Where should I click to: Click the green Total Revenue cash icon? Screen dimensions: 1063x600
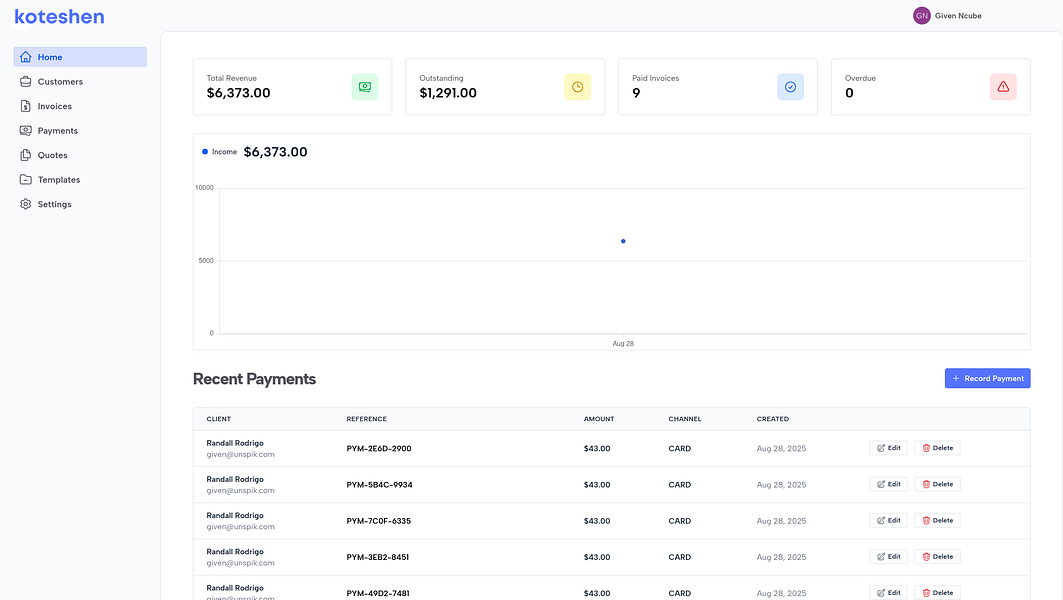pos(364,87)
